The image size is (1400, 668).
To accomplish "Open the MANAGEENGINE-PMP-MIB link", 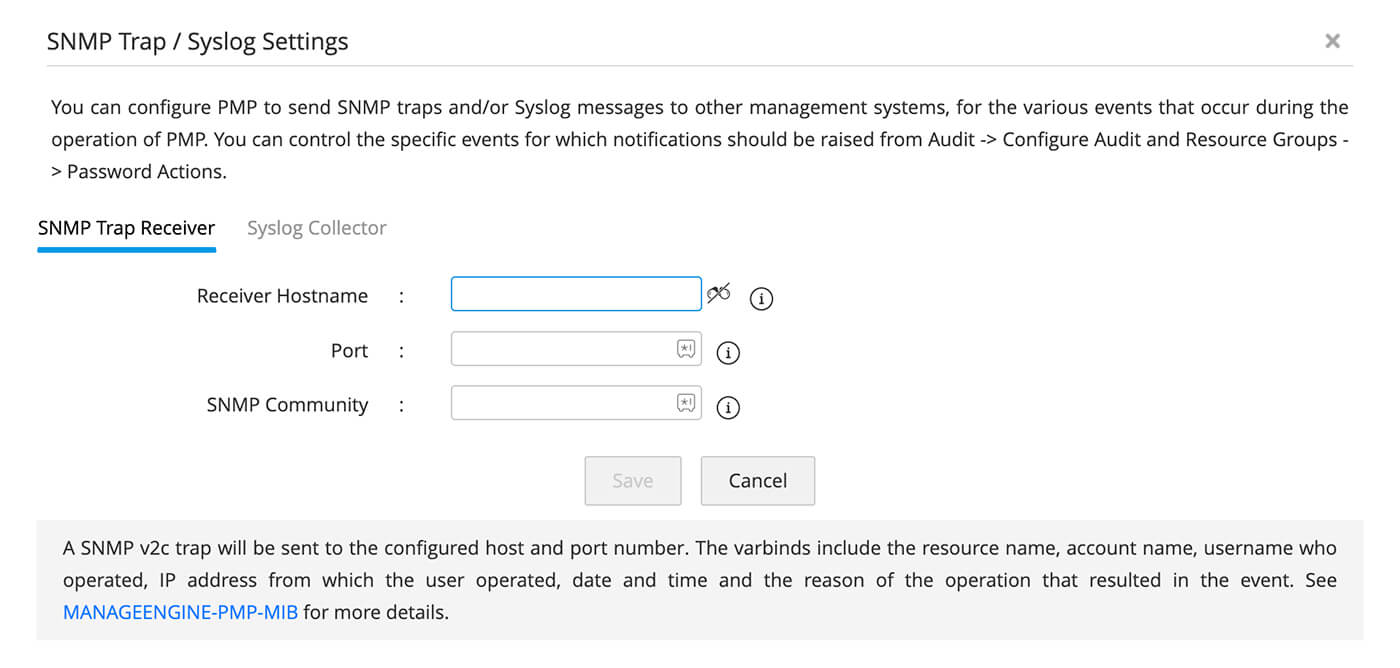I will click(x=180, y=612).
